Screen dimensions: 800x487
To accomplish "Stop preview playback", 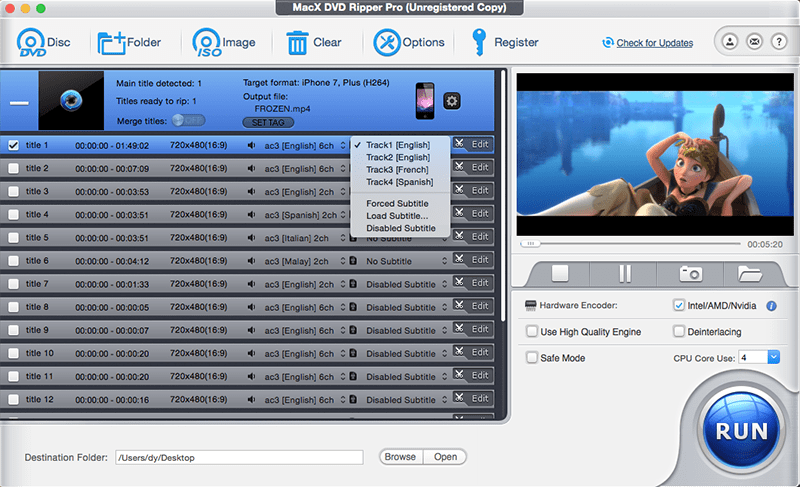I will pyautogui.click(x=560, y=273).
